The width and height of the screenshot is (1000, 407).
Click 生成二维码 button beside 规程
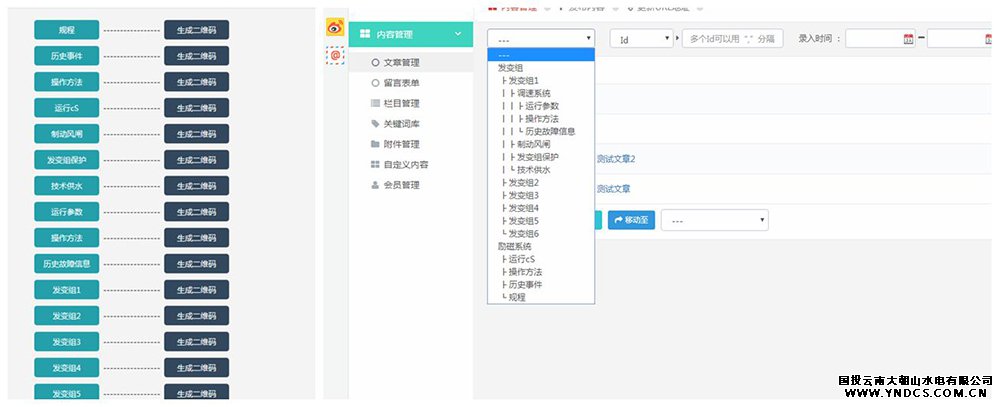[196, 30]
